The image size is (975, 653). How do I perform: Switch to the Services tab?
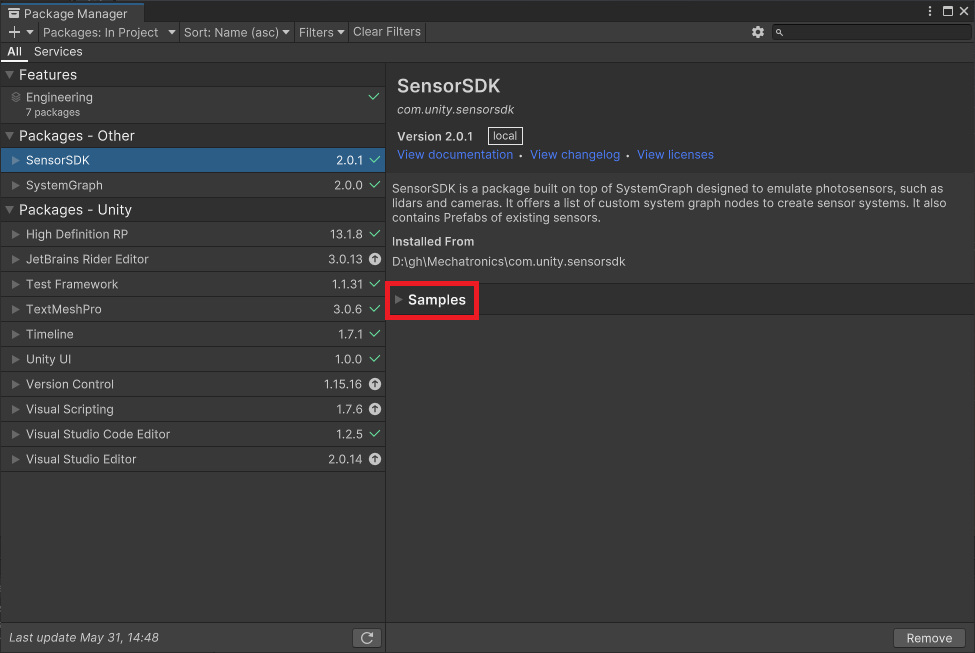point(58,52)
